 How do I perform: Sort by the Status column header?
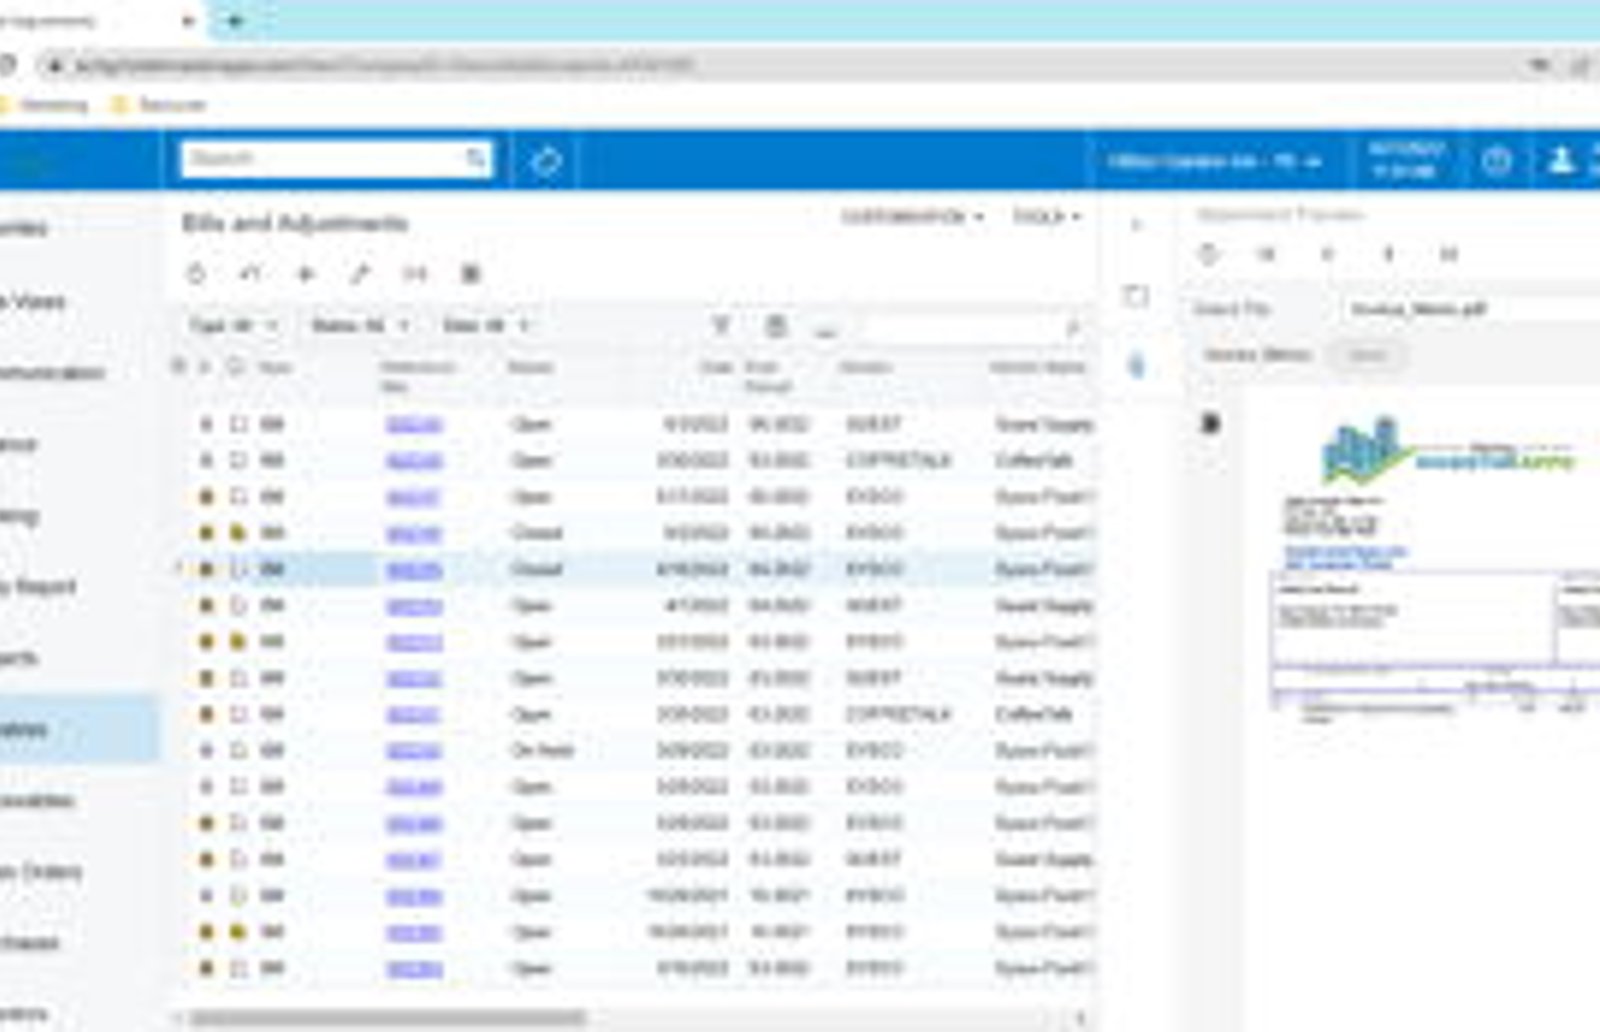pos(530,367)
